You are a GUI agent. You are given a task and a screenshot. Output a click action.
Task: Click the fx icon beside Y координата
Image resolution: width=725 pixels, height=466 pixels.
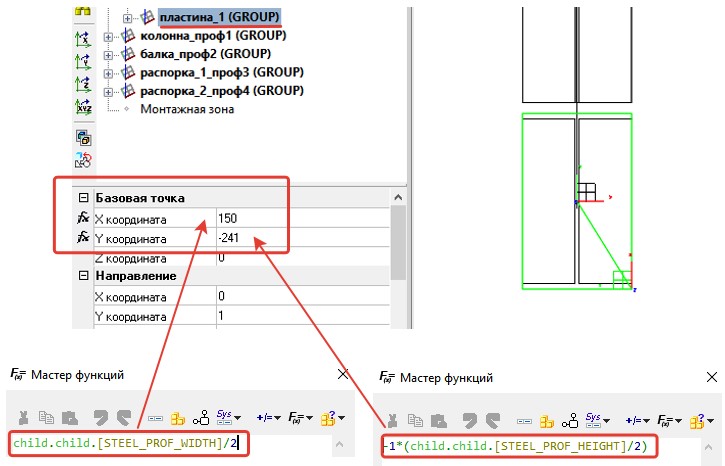tap(83, 238)
